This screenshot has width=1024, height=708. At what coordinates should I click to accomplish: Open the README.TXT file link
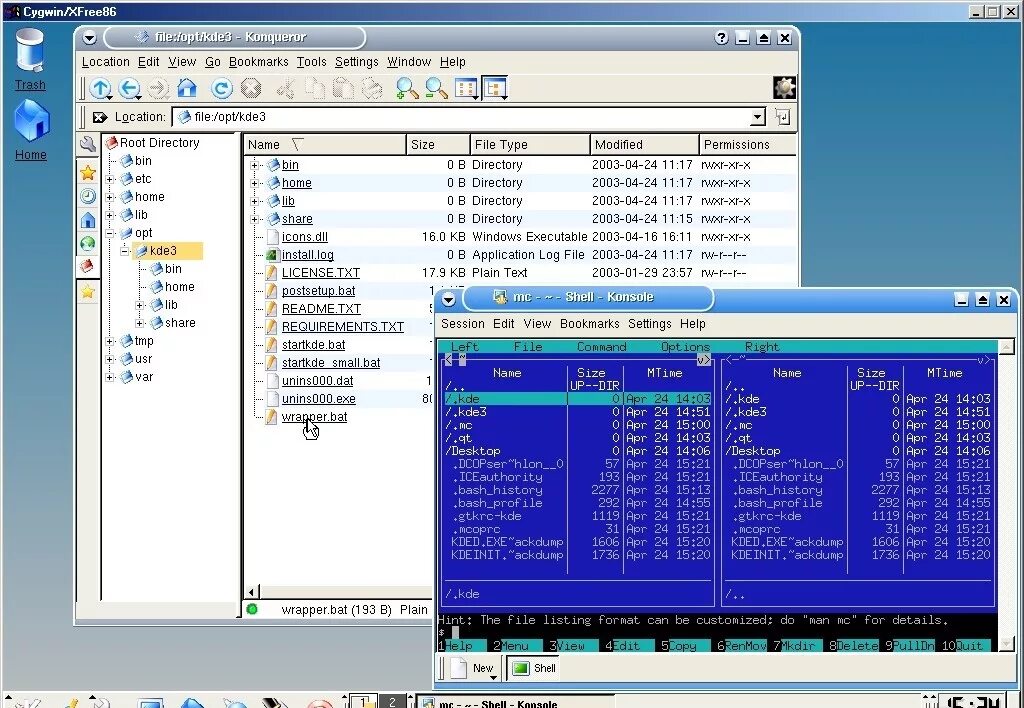321,309
